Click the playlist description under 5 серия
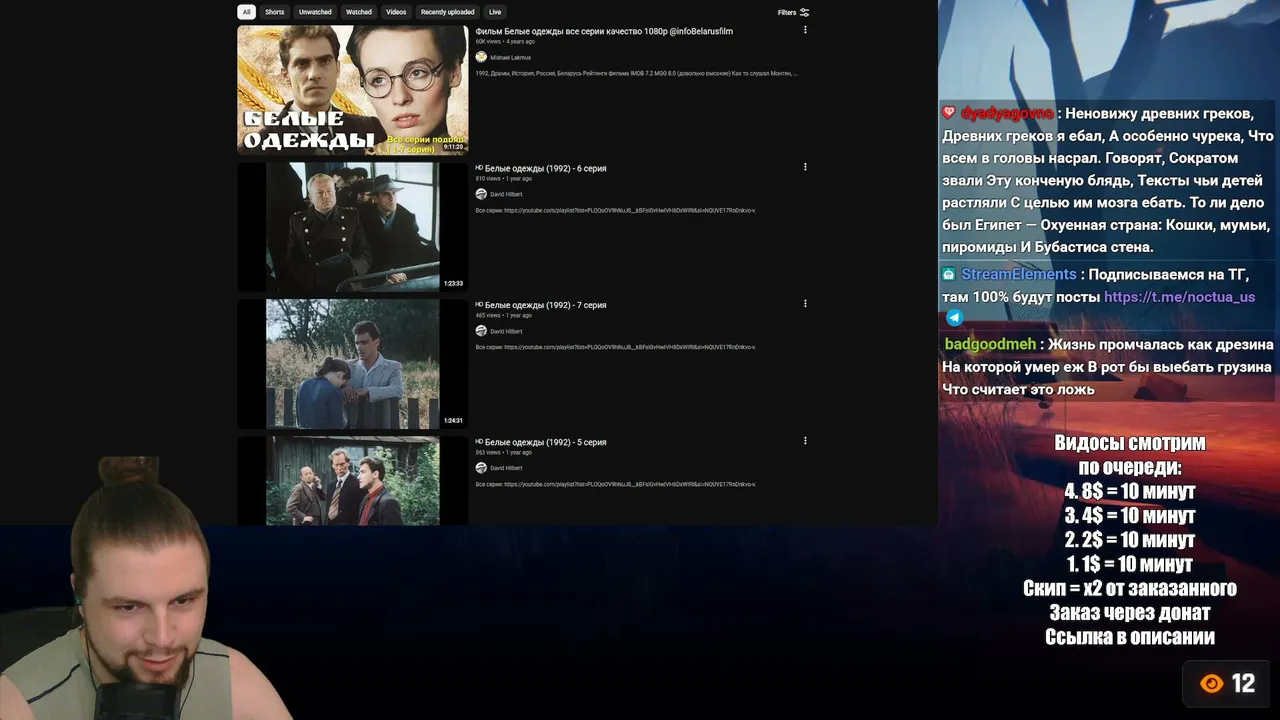Image resolution: width=1280 pixels, height=720 pixels. (x=615, y=484)
